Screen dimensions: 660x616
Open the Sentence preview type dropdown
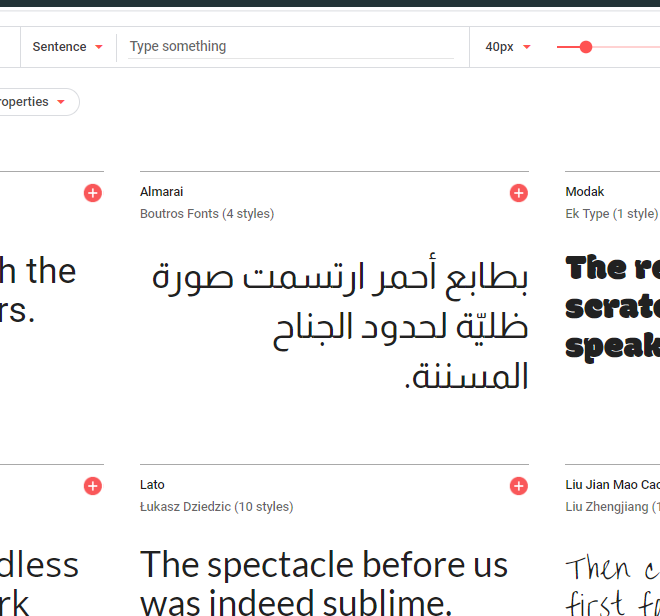pos(68,47)
